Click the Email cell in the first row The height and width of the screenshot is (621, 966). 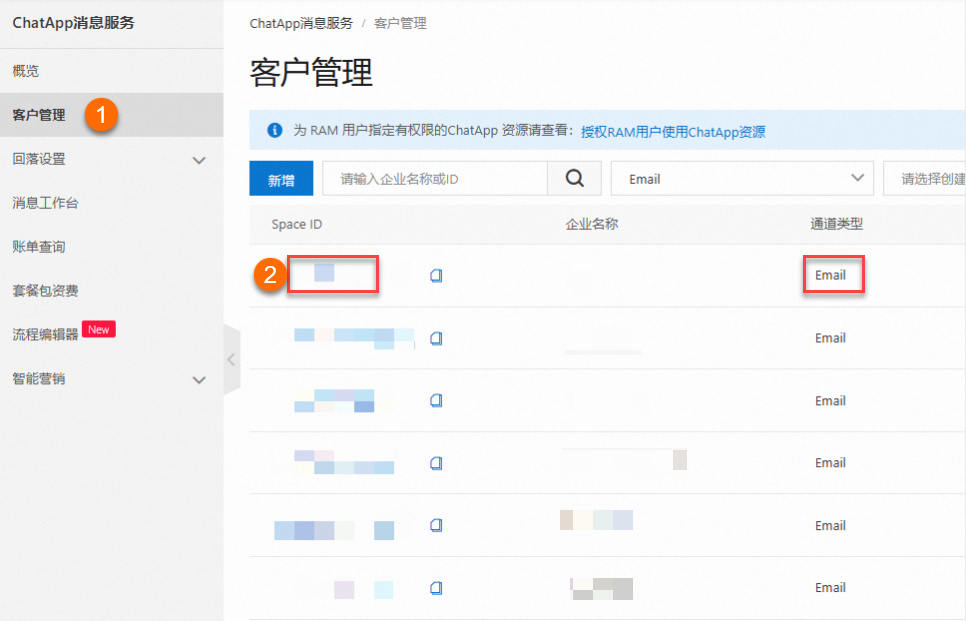(x=830, y=275)
